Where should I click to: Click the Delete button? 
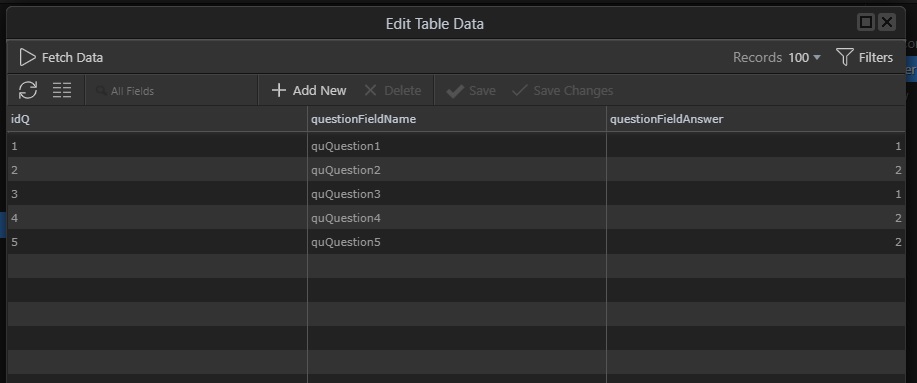392,91
